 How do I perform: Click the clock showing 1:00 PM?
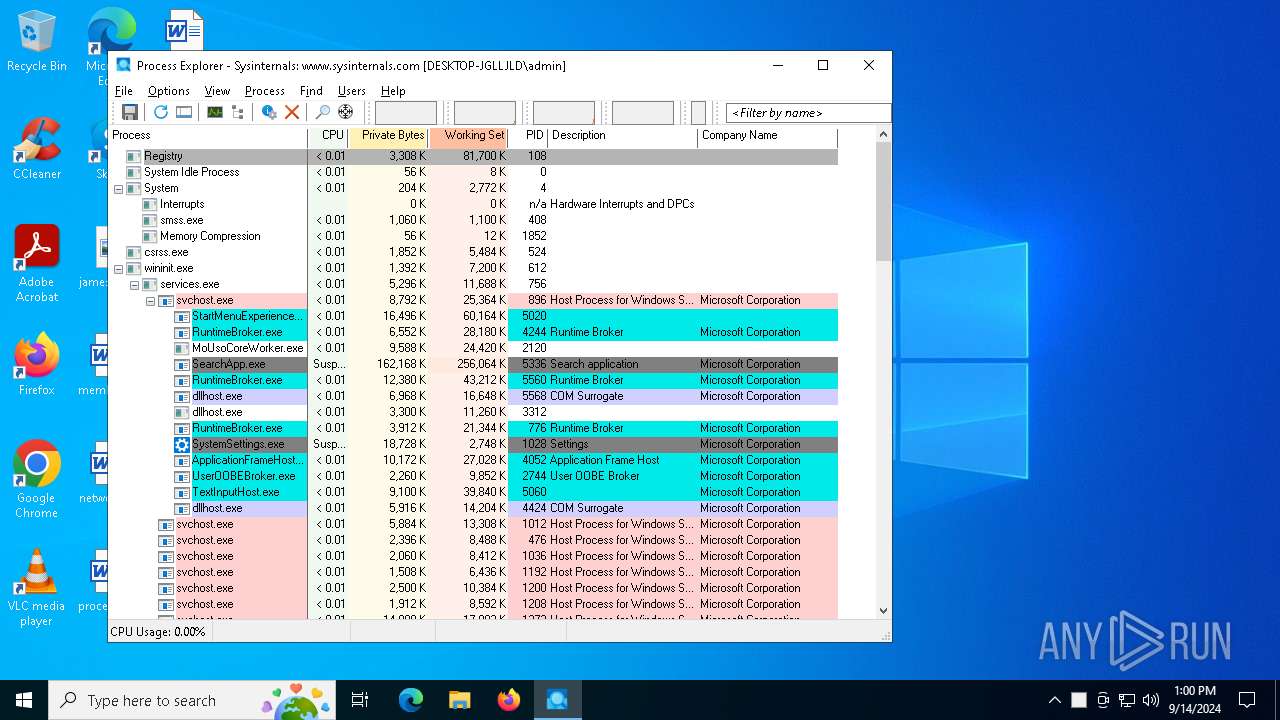[1194, 691]
